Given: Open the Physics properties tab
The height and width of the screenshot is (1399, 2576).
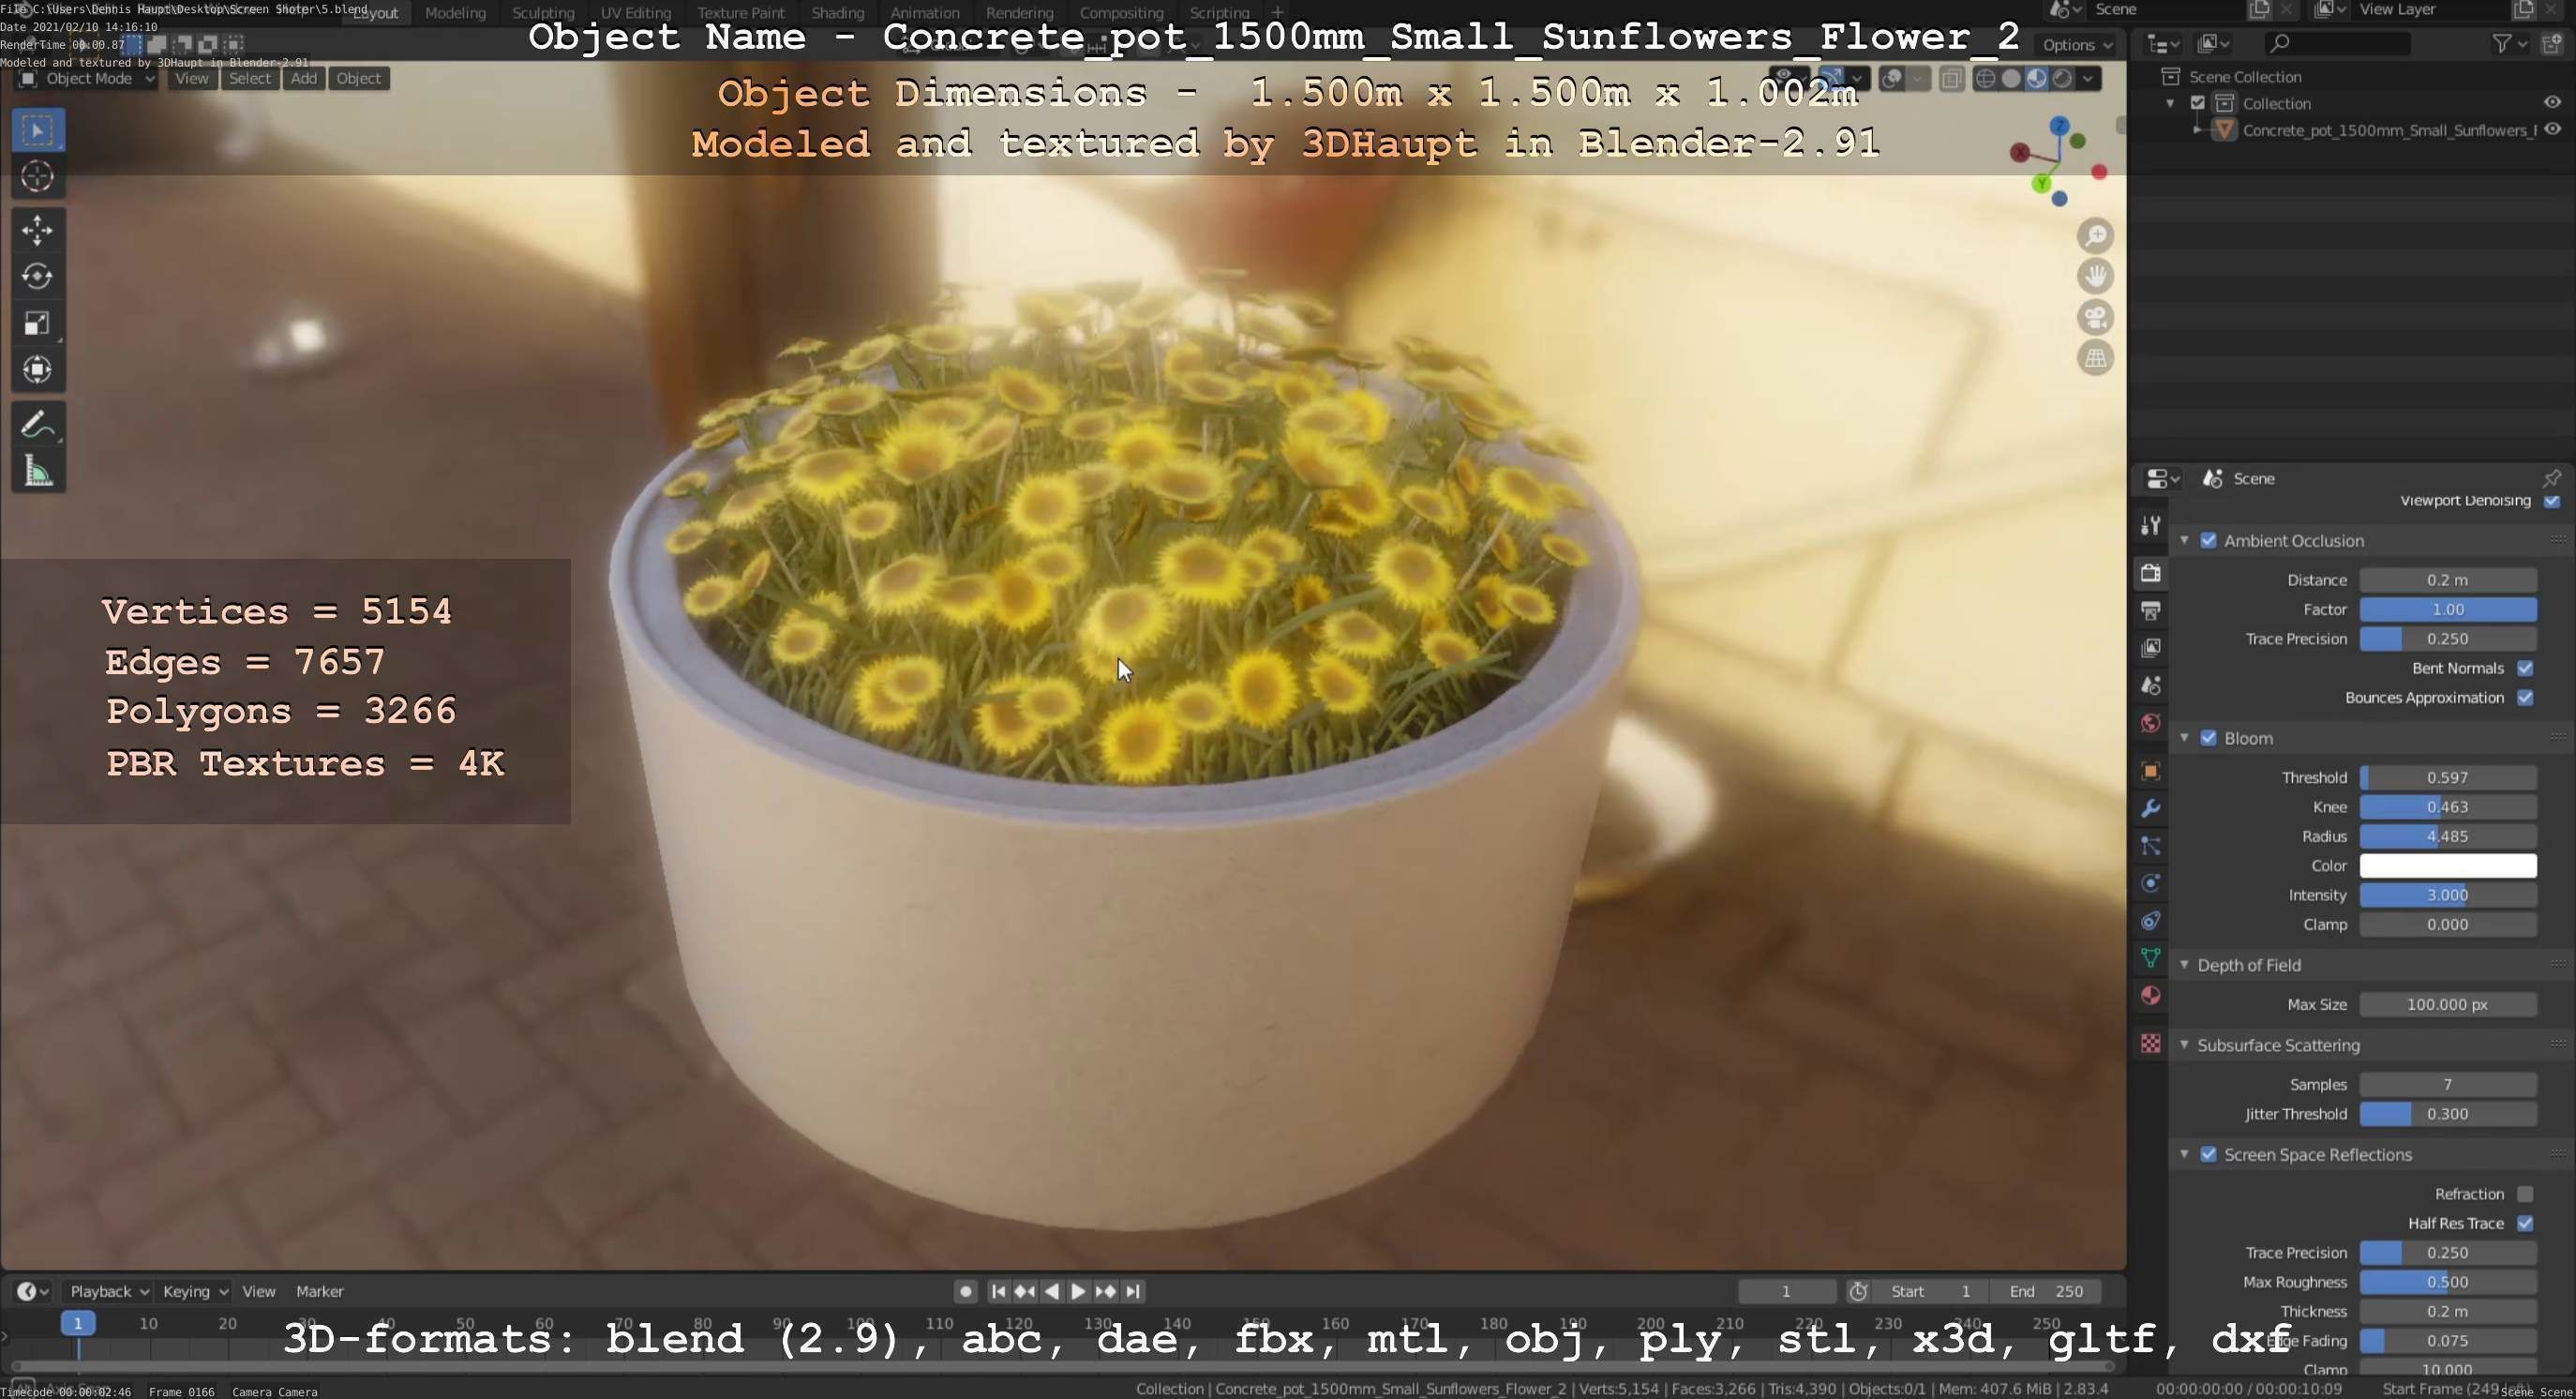Looking at the screenshot, I should pyautogui.click(x=2150, y=883).
